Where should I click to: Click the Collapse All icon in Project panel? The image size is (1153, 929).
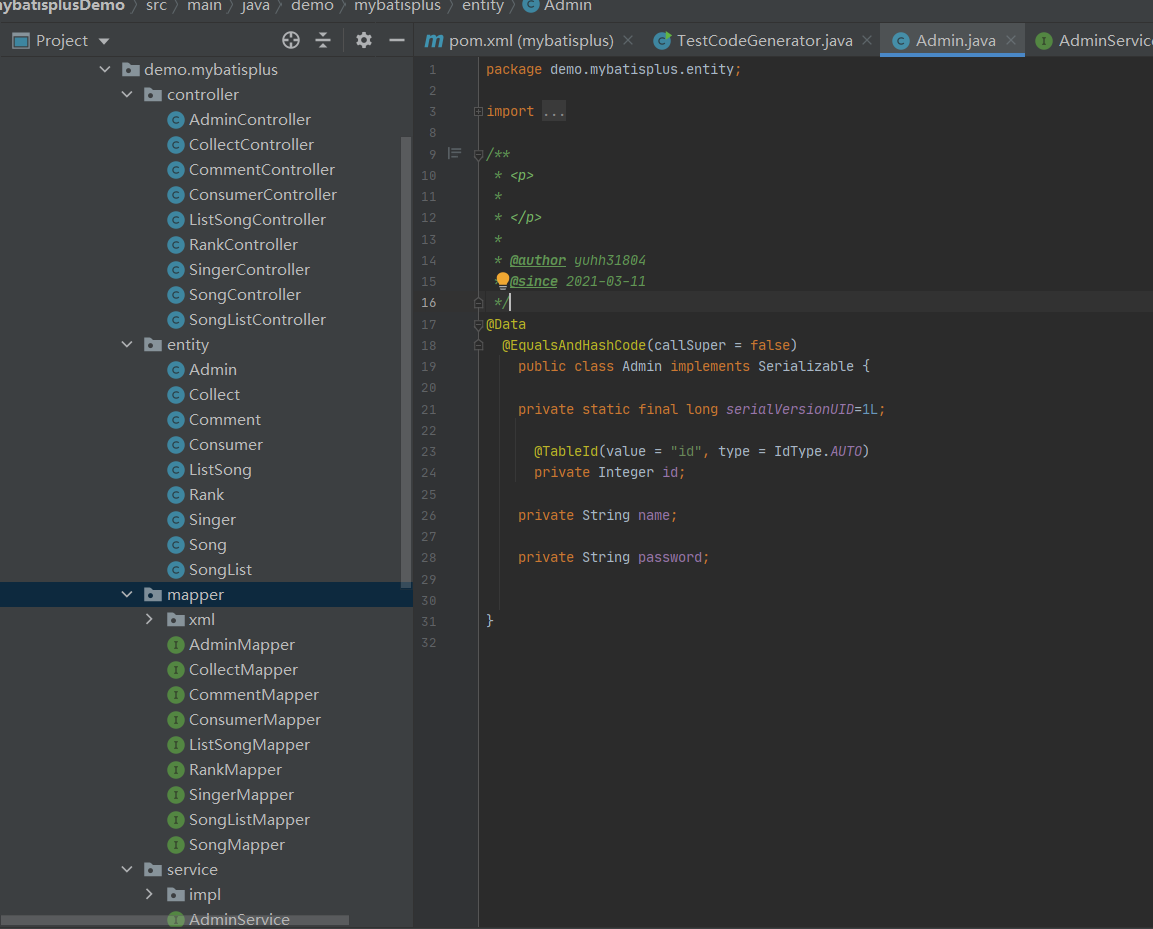pos(323,40)
